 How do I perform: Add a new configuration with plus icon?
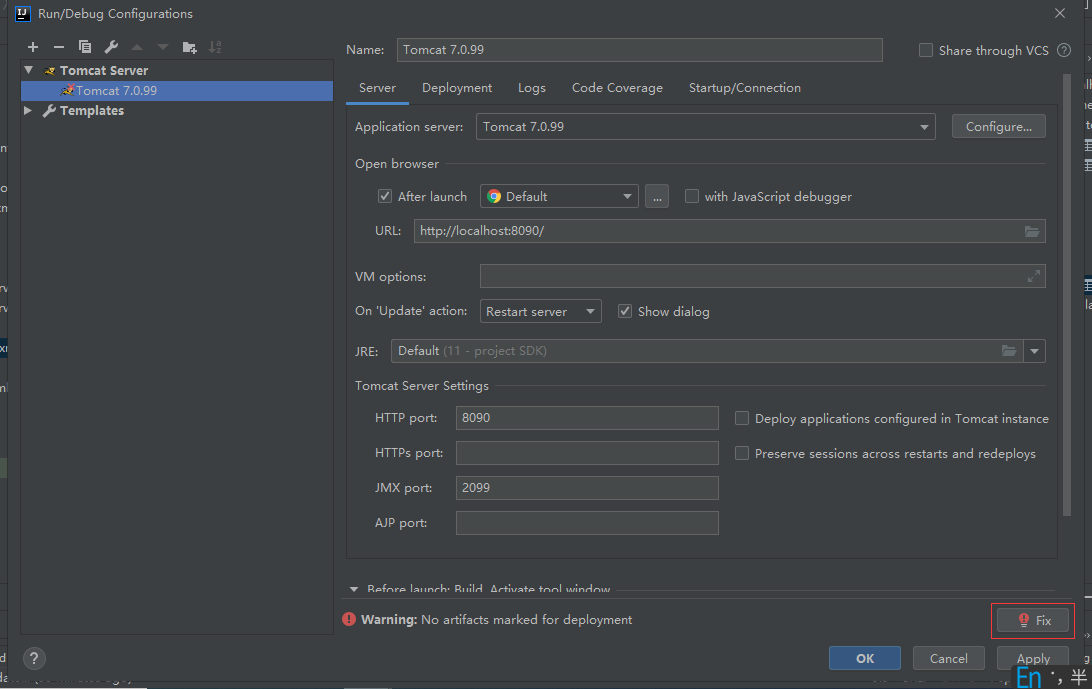(x=33, y=47)
